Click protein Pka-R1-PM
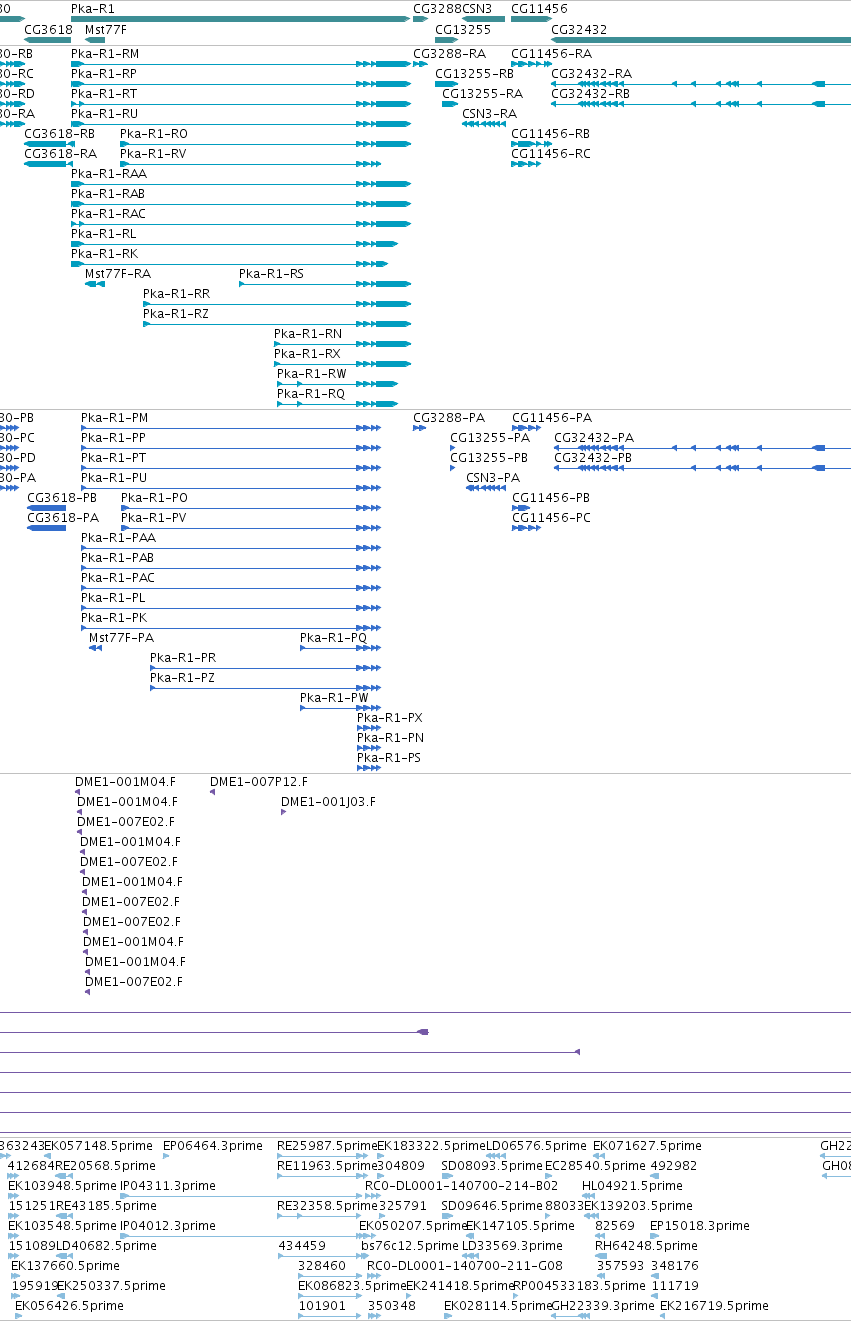This screenshot has height=1321, width=851. pyautogui.click(x=114, y=418)
